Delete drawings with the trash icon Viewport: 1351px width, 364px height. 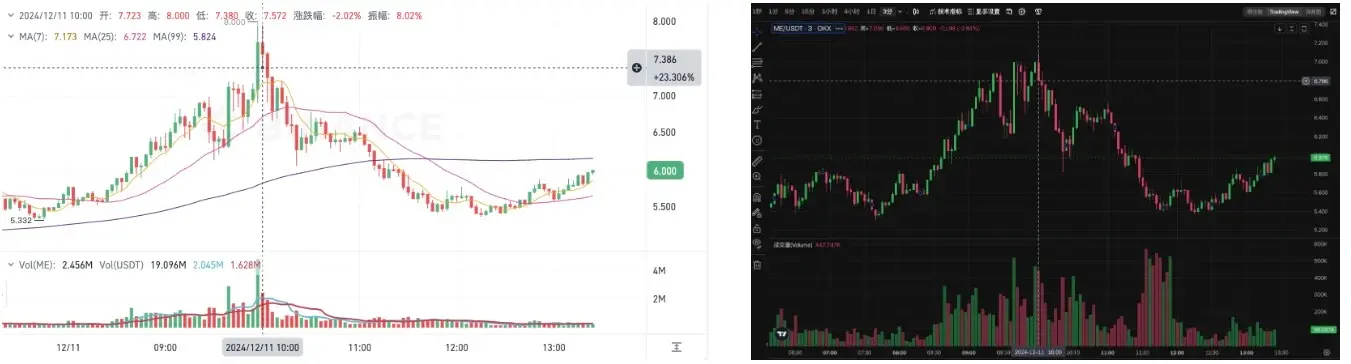click(x=757, y=264)
